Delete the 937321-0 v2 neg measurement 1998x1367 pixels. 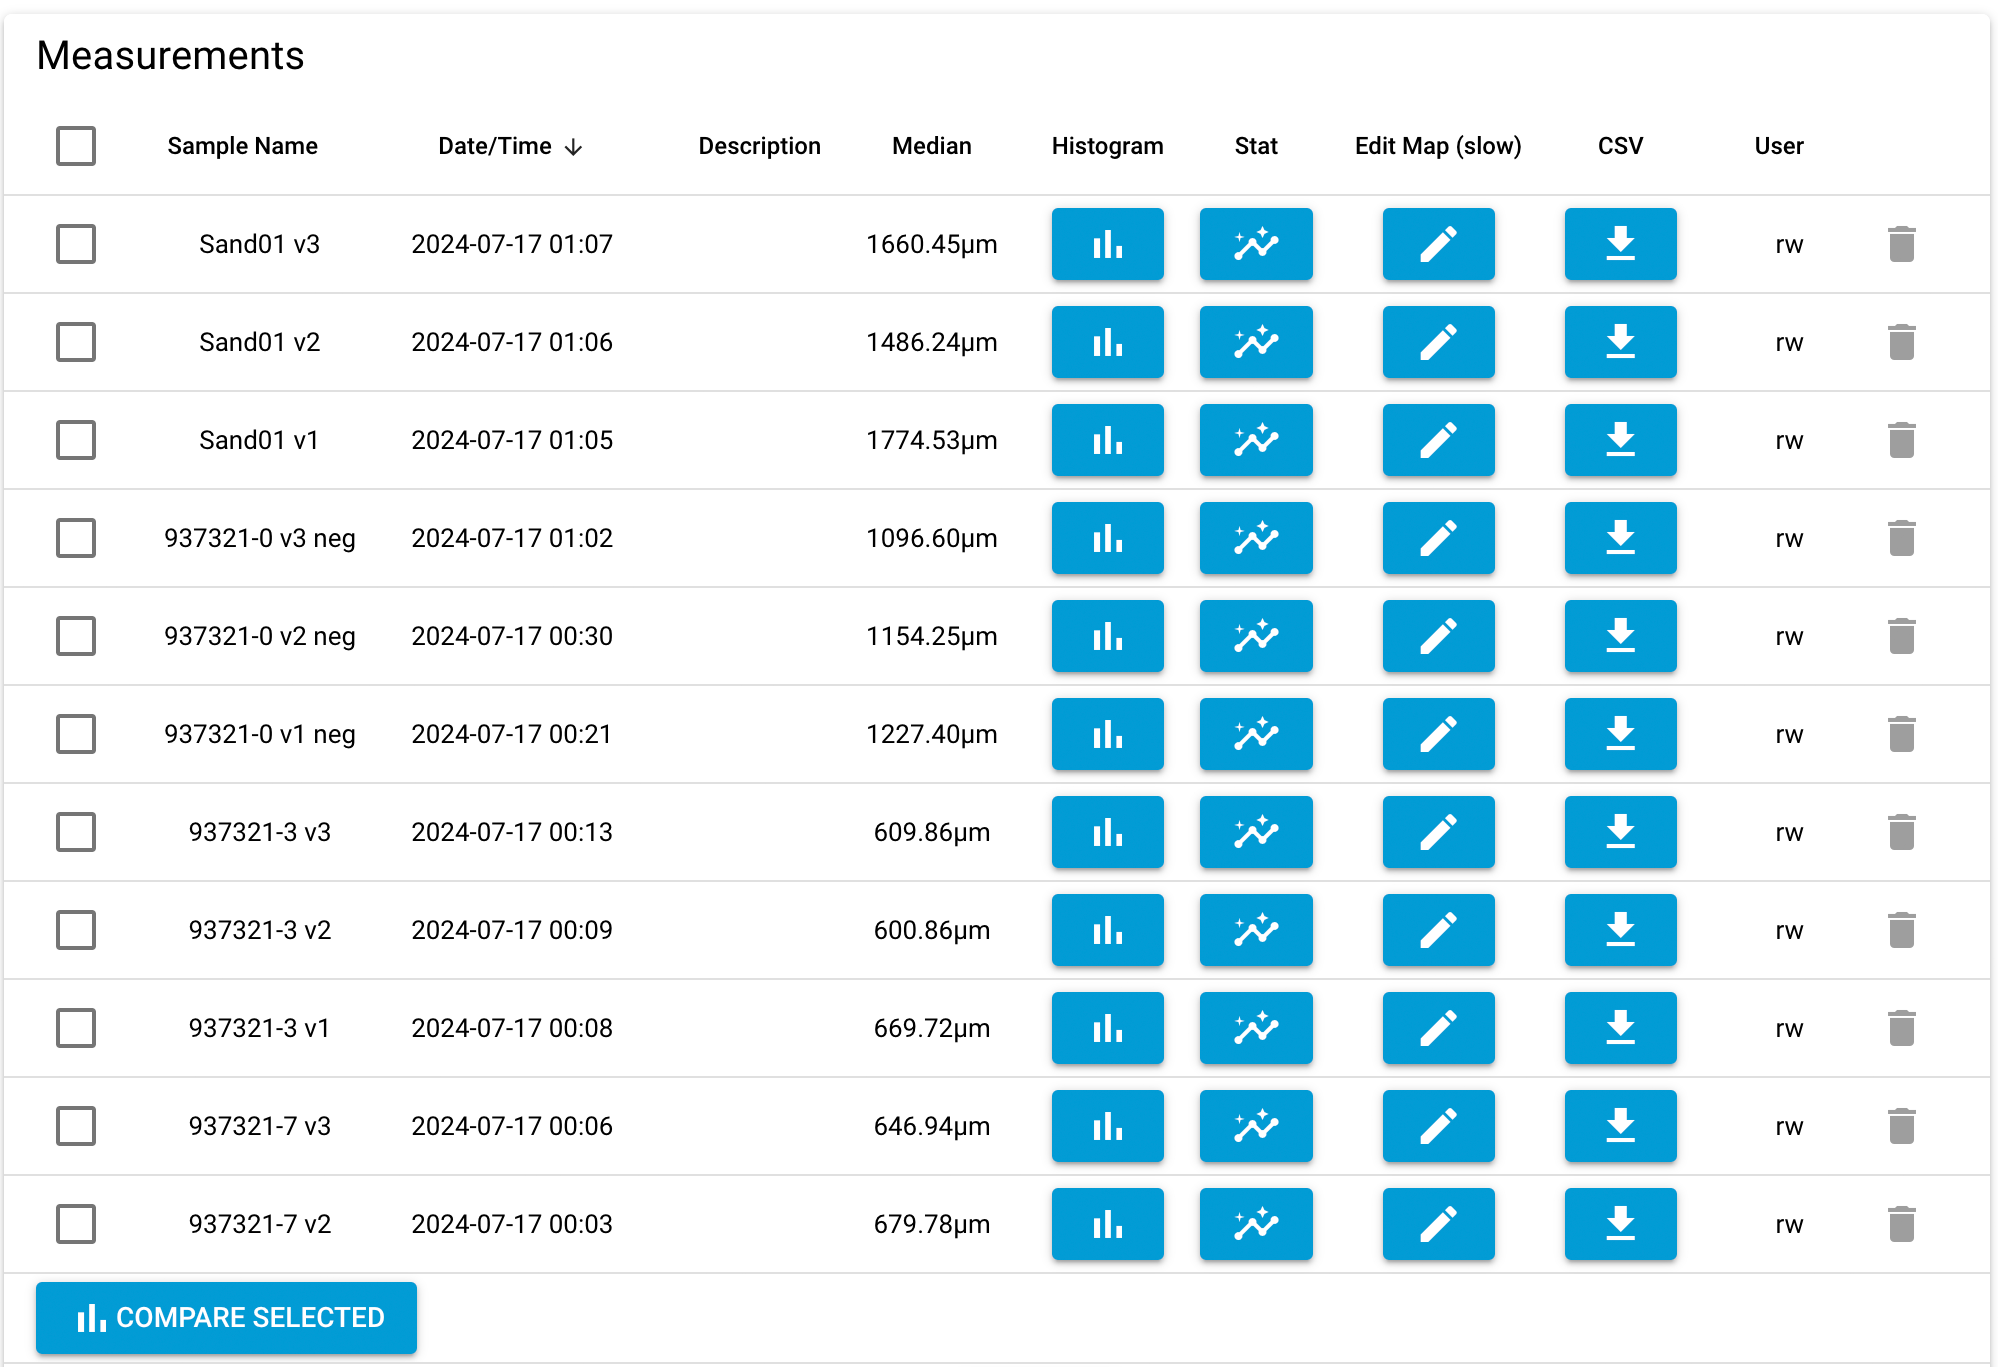(x=1901, y=636)
